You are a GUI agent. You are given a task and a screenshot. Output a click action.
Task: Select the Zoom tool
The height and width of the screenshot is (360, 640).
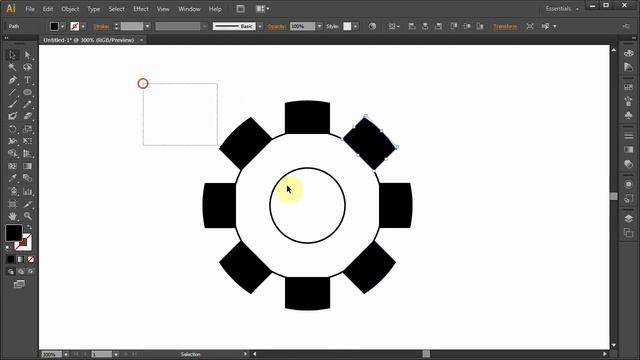tap(27, 216)
